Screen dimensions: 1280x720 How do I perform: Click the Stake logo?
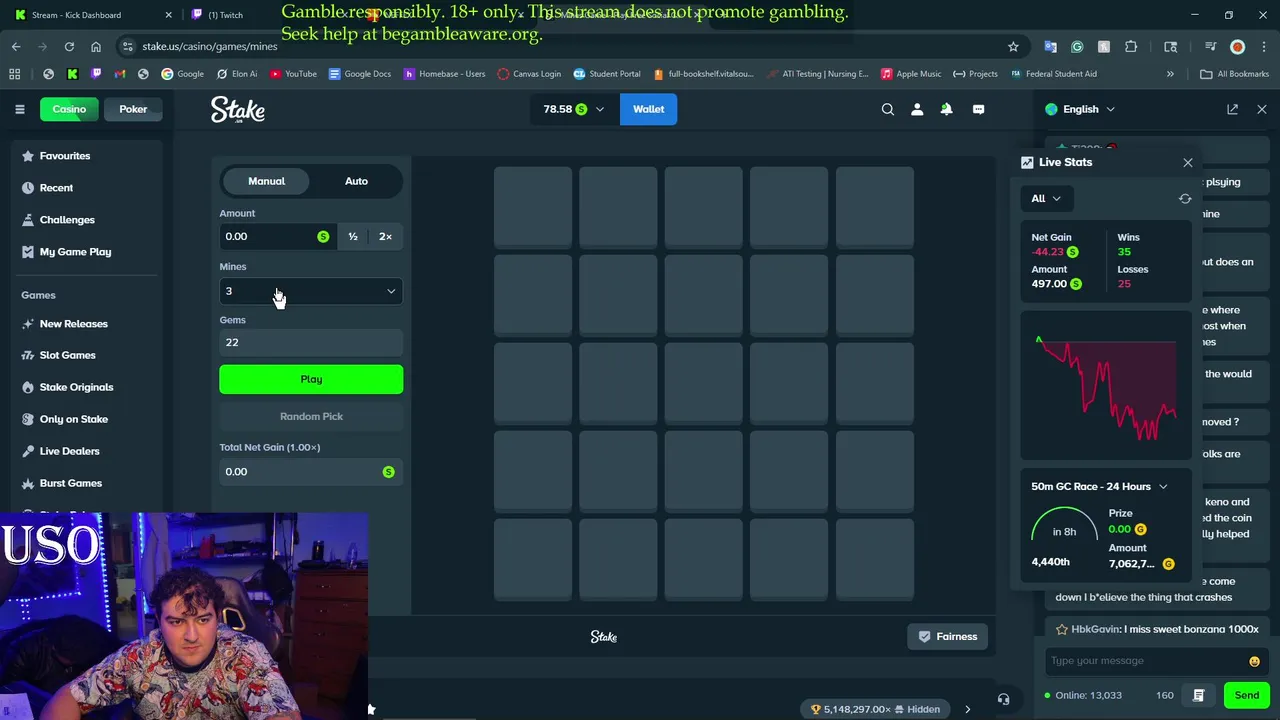coord(237,109)
